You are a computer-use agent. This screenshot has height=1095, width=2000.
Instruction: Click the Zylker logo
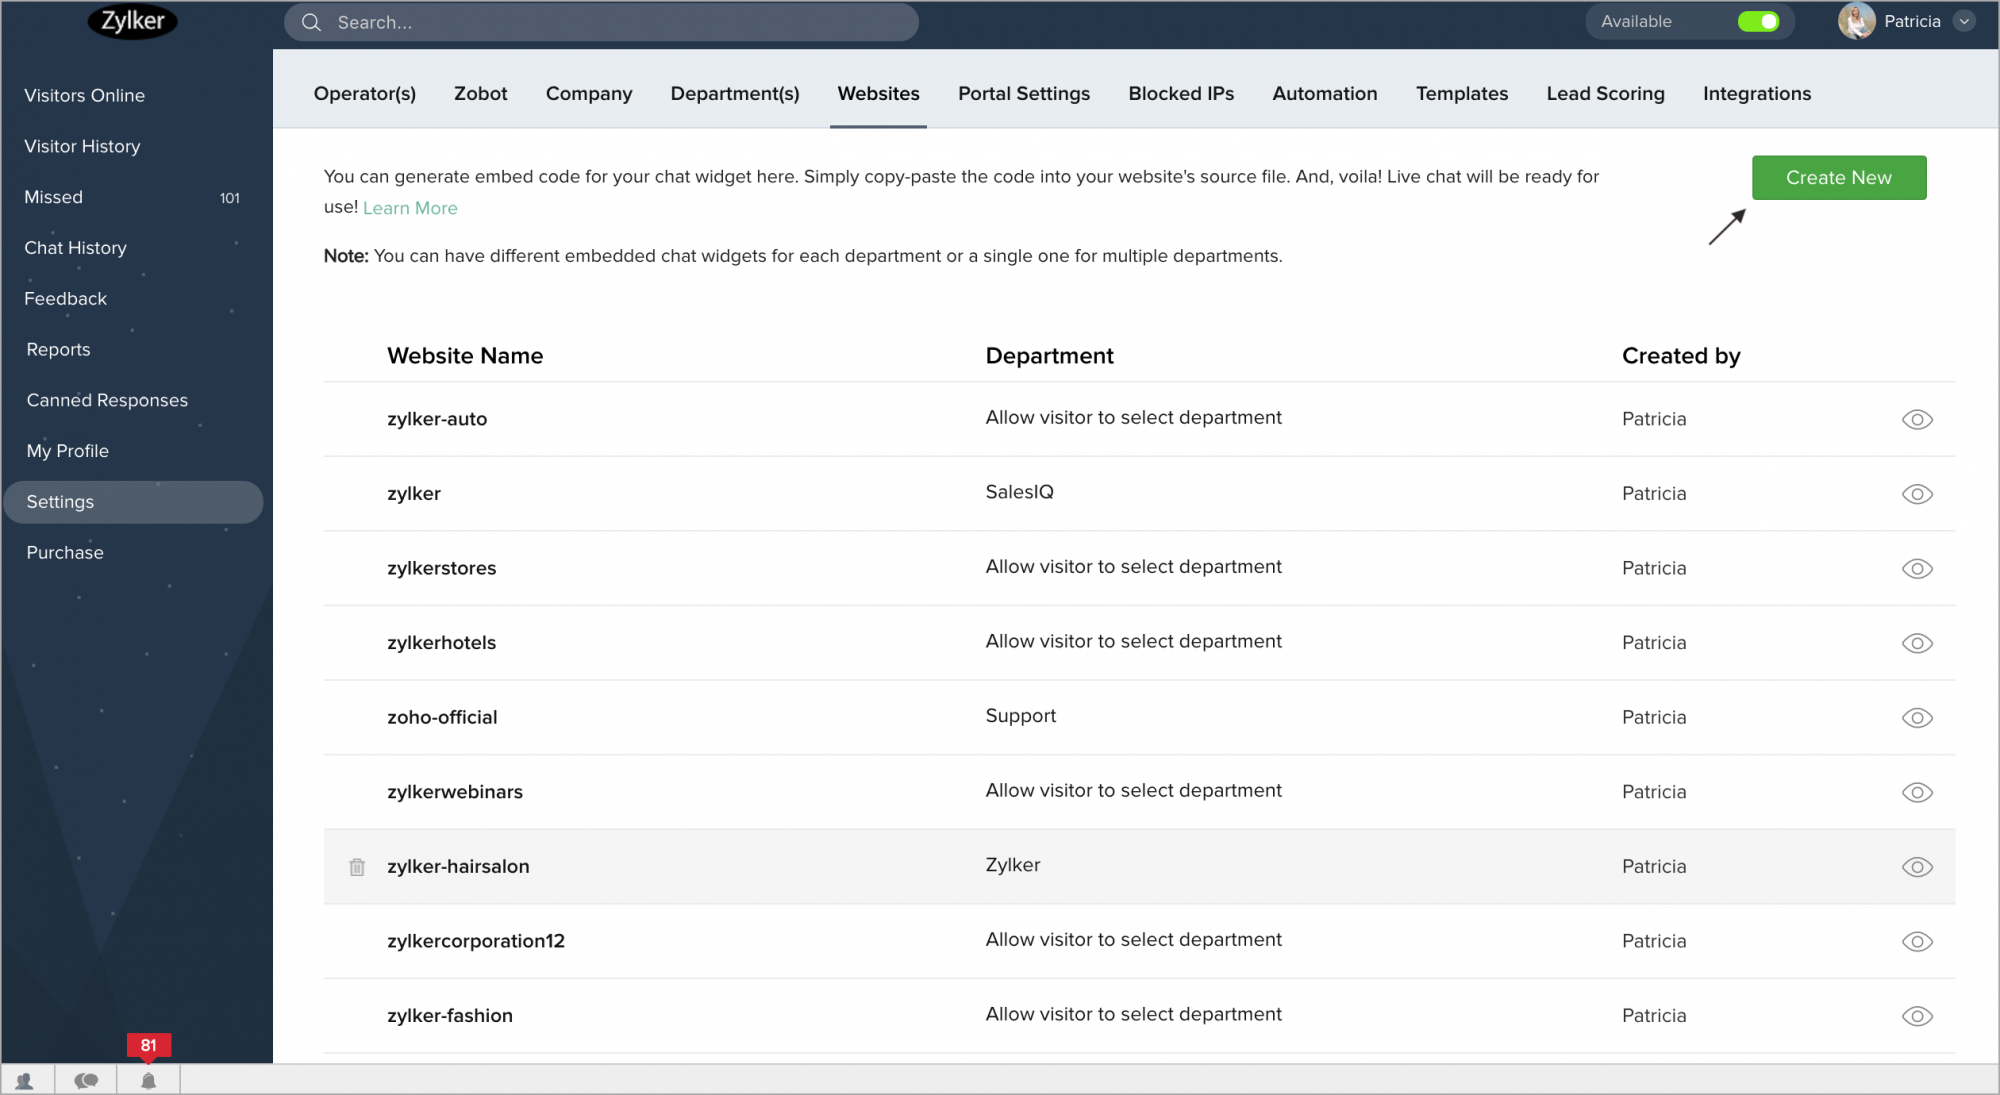coord(132,21)
